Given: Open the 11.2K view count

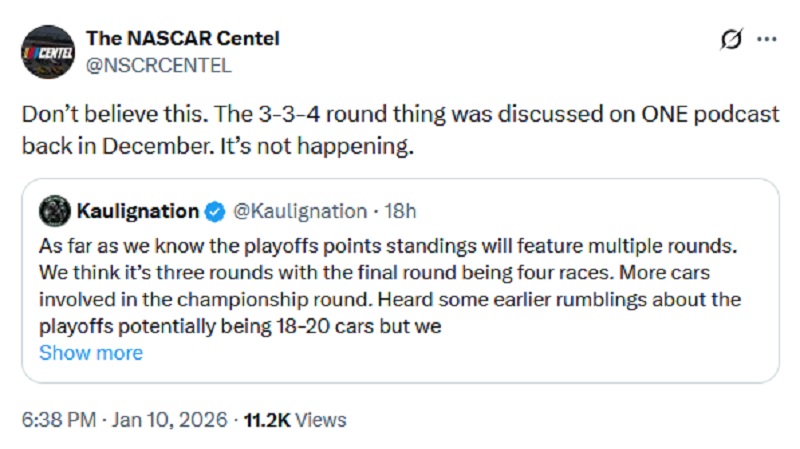Looking at the screenshot, I should pos(265,420).
